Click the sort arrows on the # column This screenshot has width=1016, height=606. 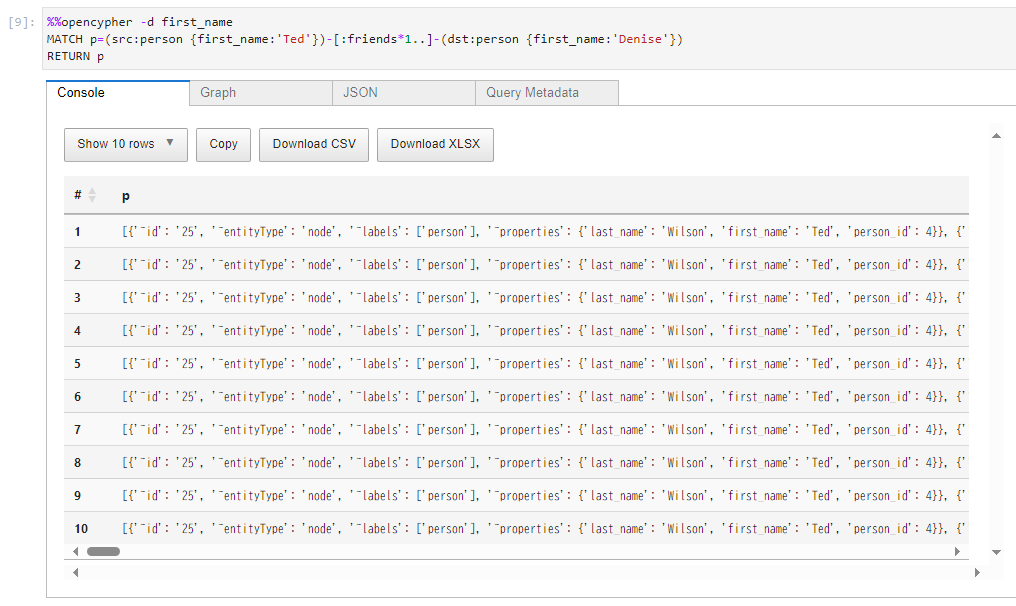pos(91,194)
